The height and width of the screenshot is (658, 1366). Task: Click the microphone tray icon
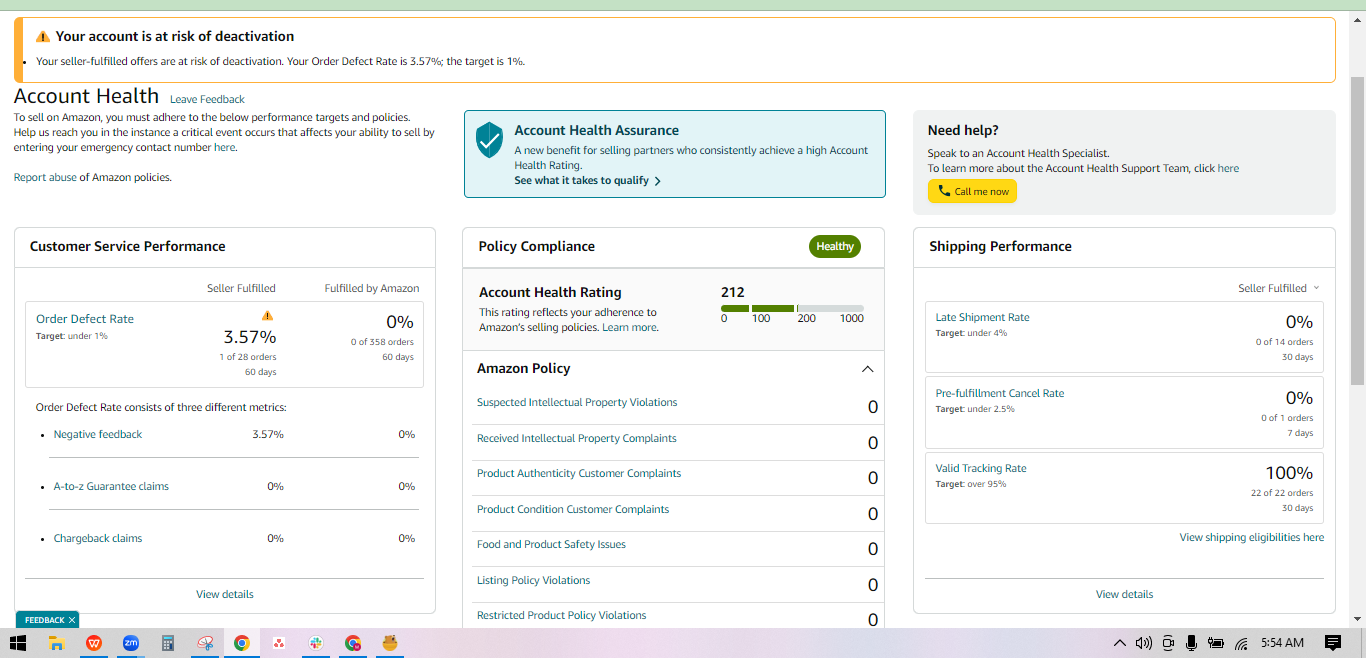point(1191,643)
